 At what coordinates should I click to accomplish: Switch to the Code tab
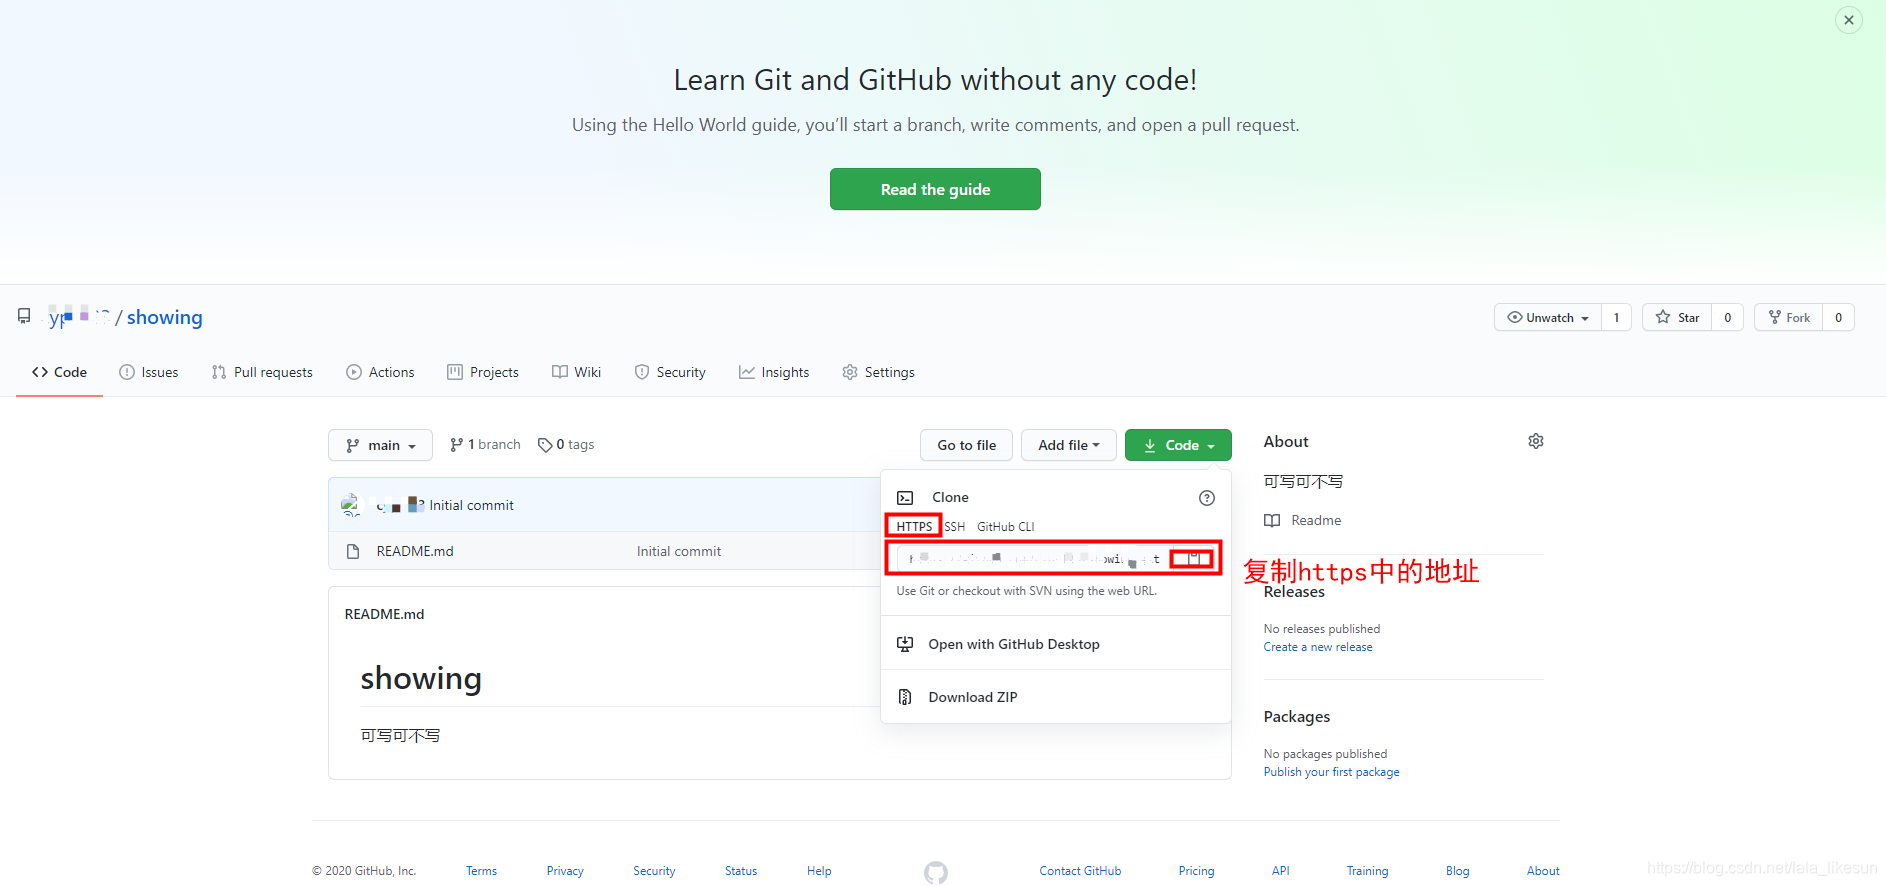[59, 372]
